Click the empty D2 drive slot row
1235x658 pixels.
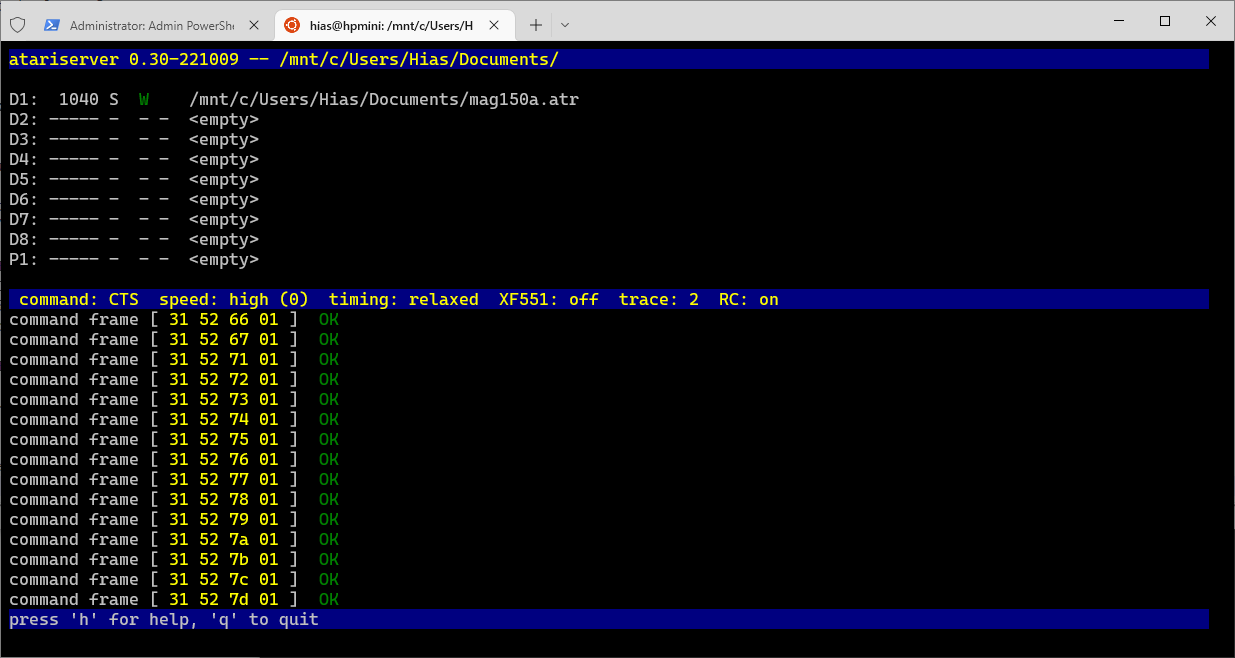click(134, 119)
